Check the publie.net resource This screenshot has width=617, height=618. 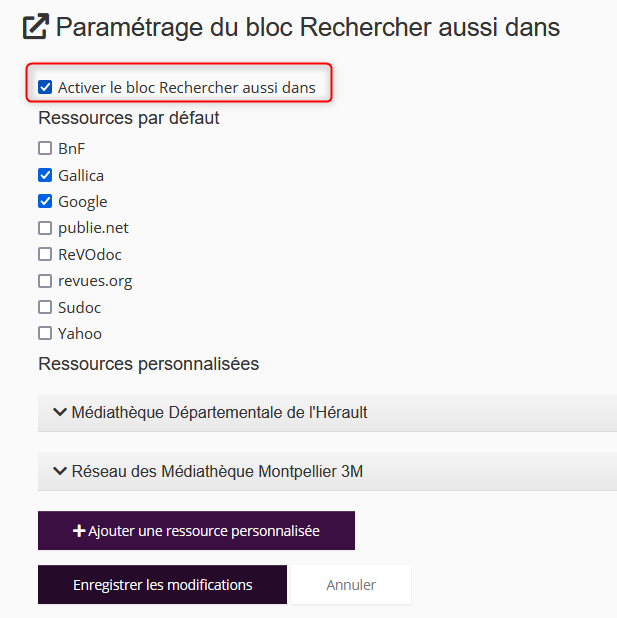pos(45,228)
